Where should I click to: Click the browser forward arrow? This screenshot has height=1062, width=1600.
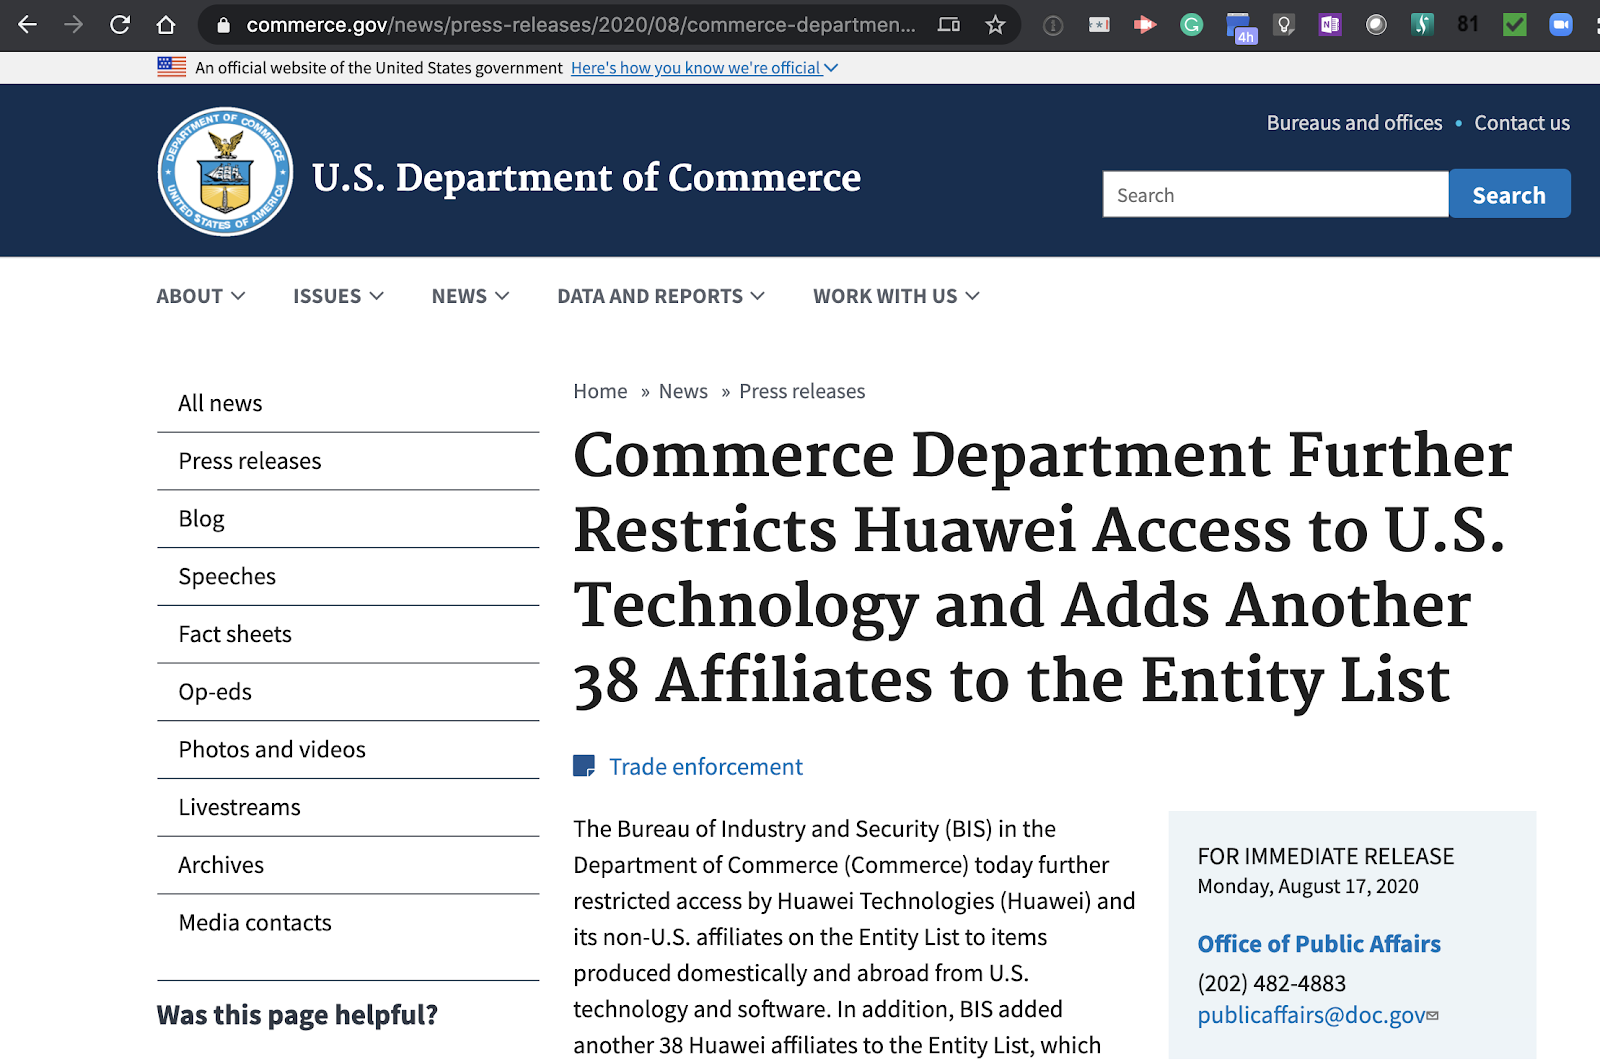[73, 25]
